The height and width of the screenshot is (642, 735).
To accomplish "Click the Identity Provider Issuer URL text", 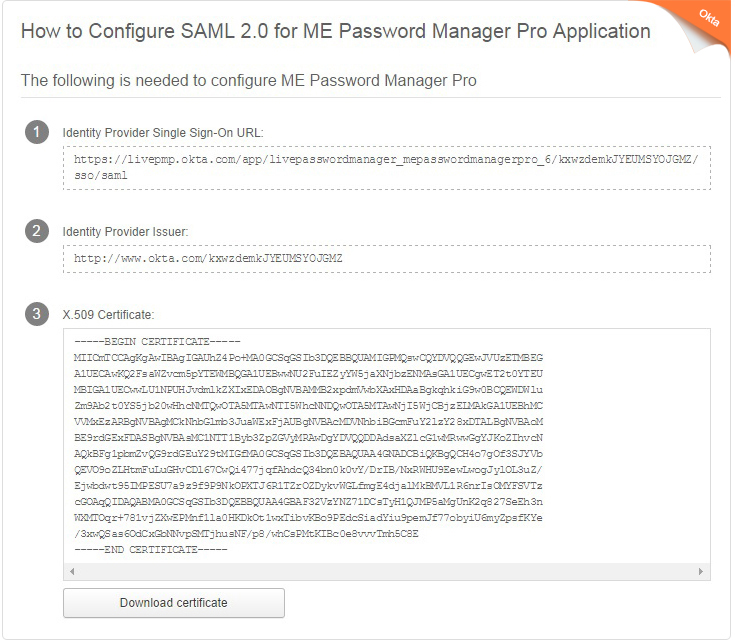I will (x=208, y=258).
